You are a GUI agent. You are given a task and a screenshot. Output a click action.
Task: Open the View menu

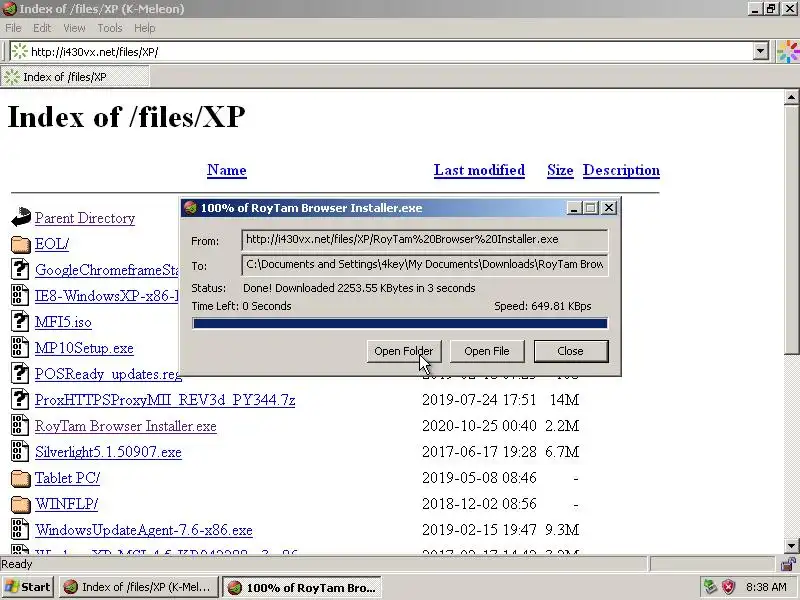click(74, 28)
